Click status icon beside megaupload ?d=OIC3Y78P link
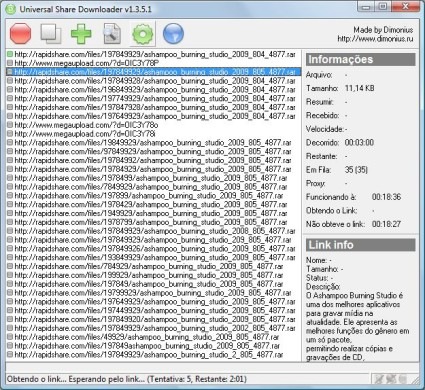 10,63
